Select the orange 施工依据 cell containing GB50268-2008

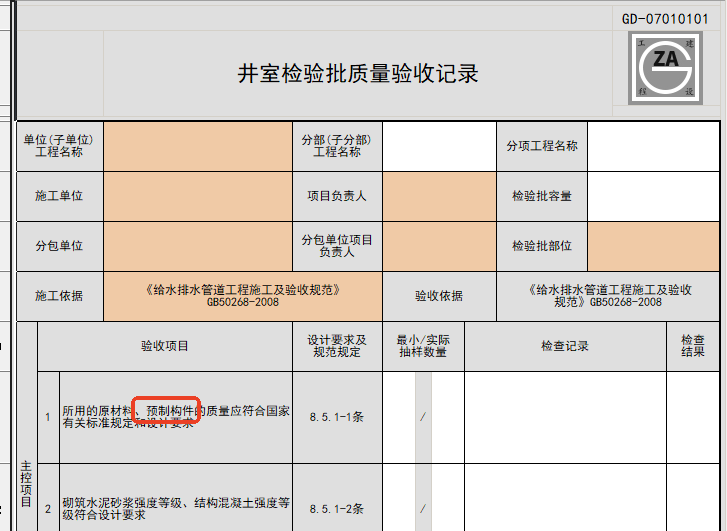pyautogui.click(x=243, y=295)
